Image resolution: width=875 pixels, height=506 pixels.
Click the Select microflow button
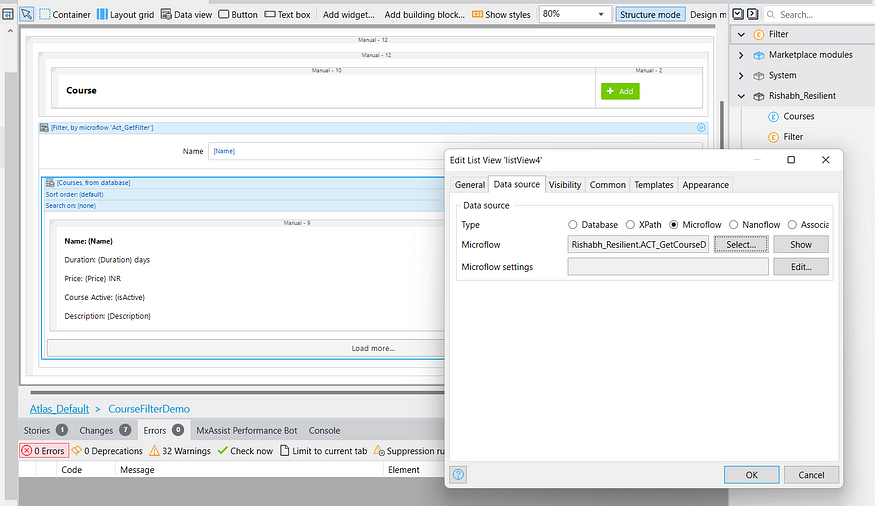click(741, 244)
